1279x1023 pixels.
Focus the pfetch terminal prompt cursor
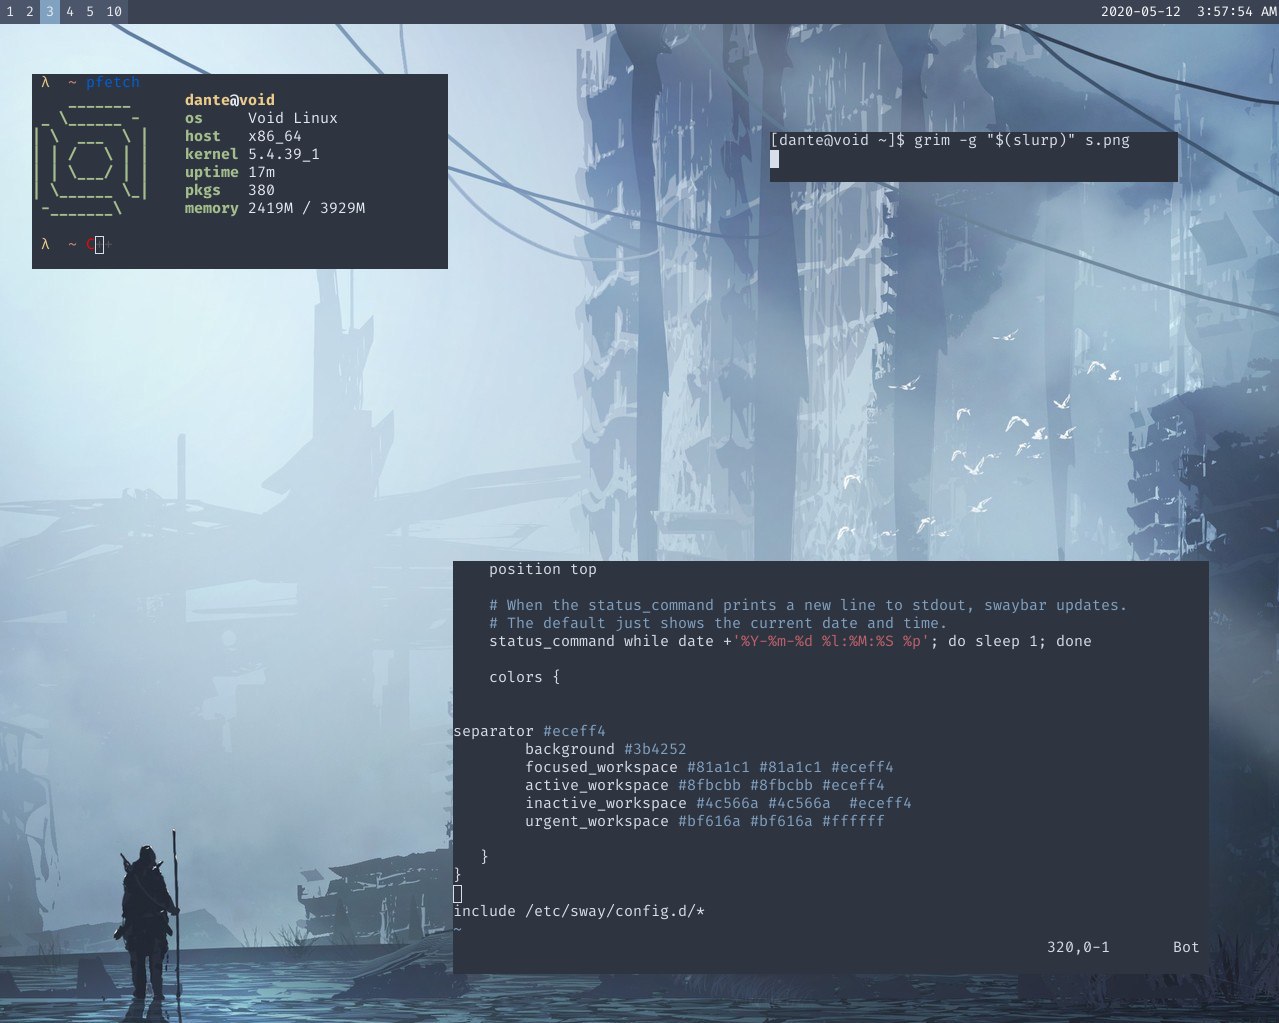[99, 244]
